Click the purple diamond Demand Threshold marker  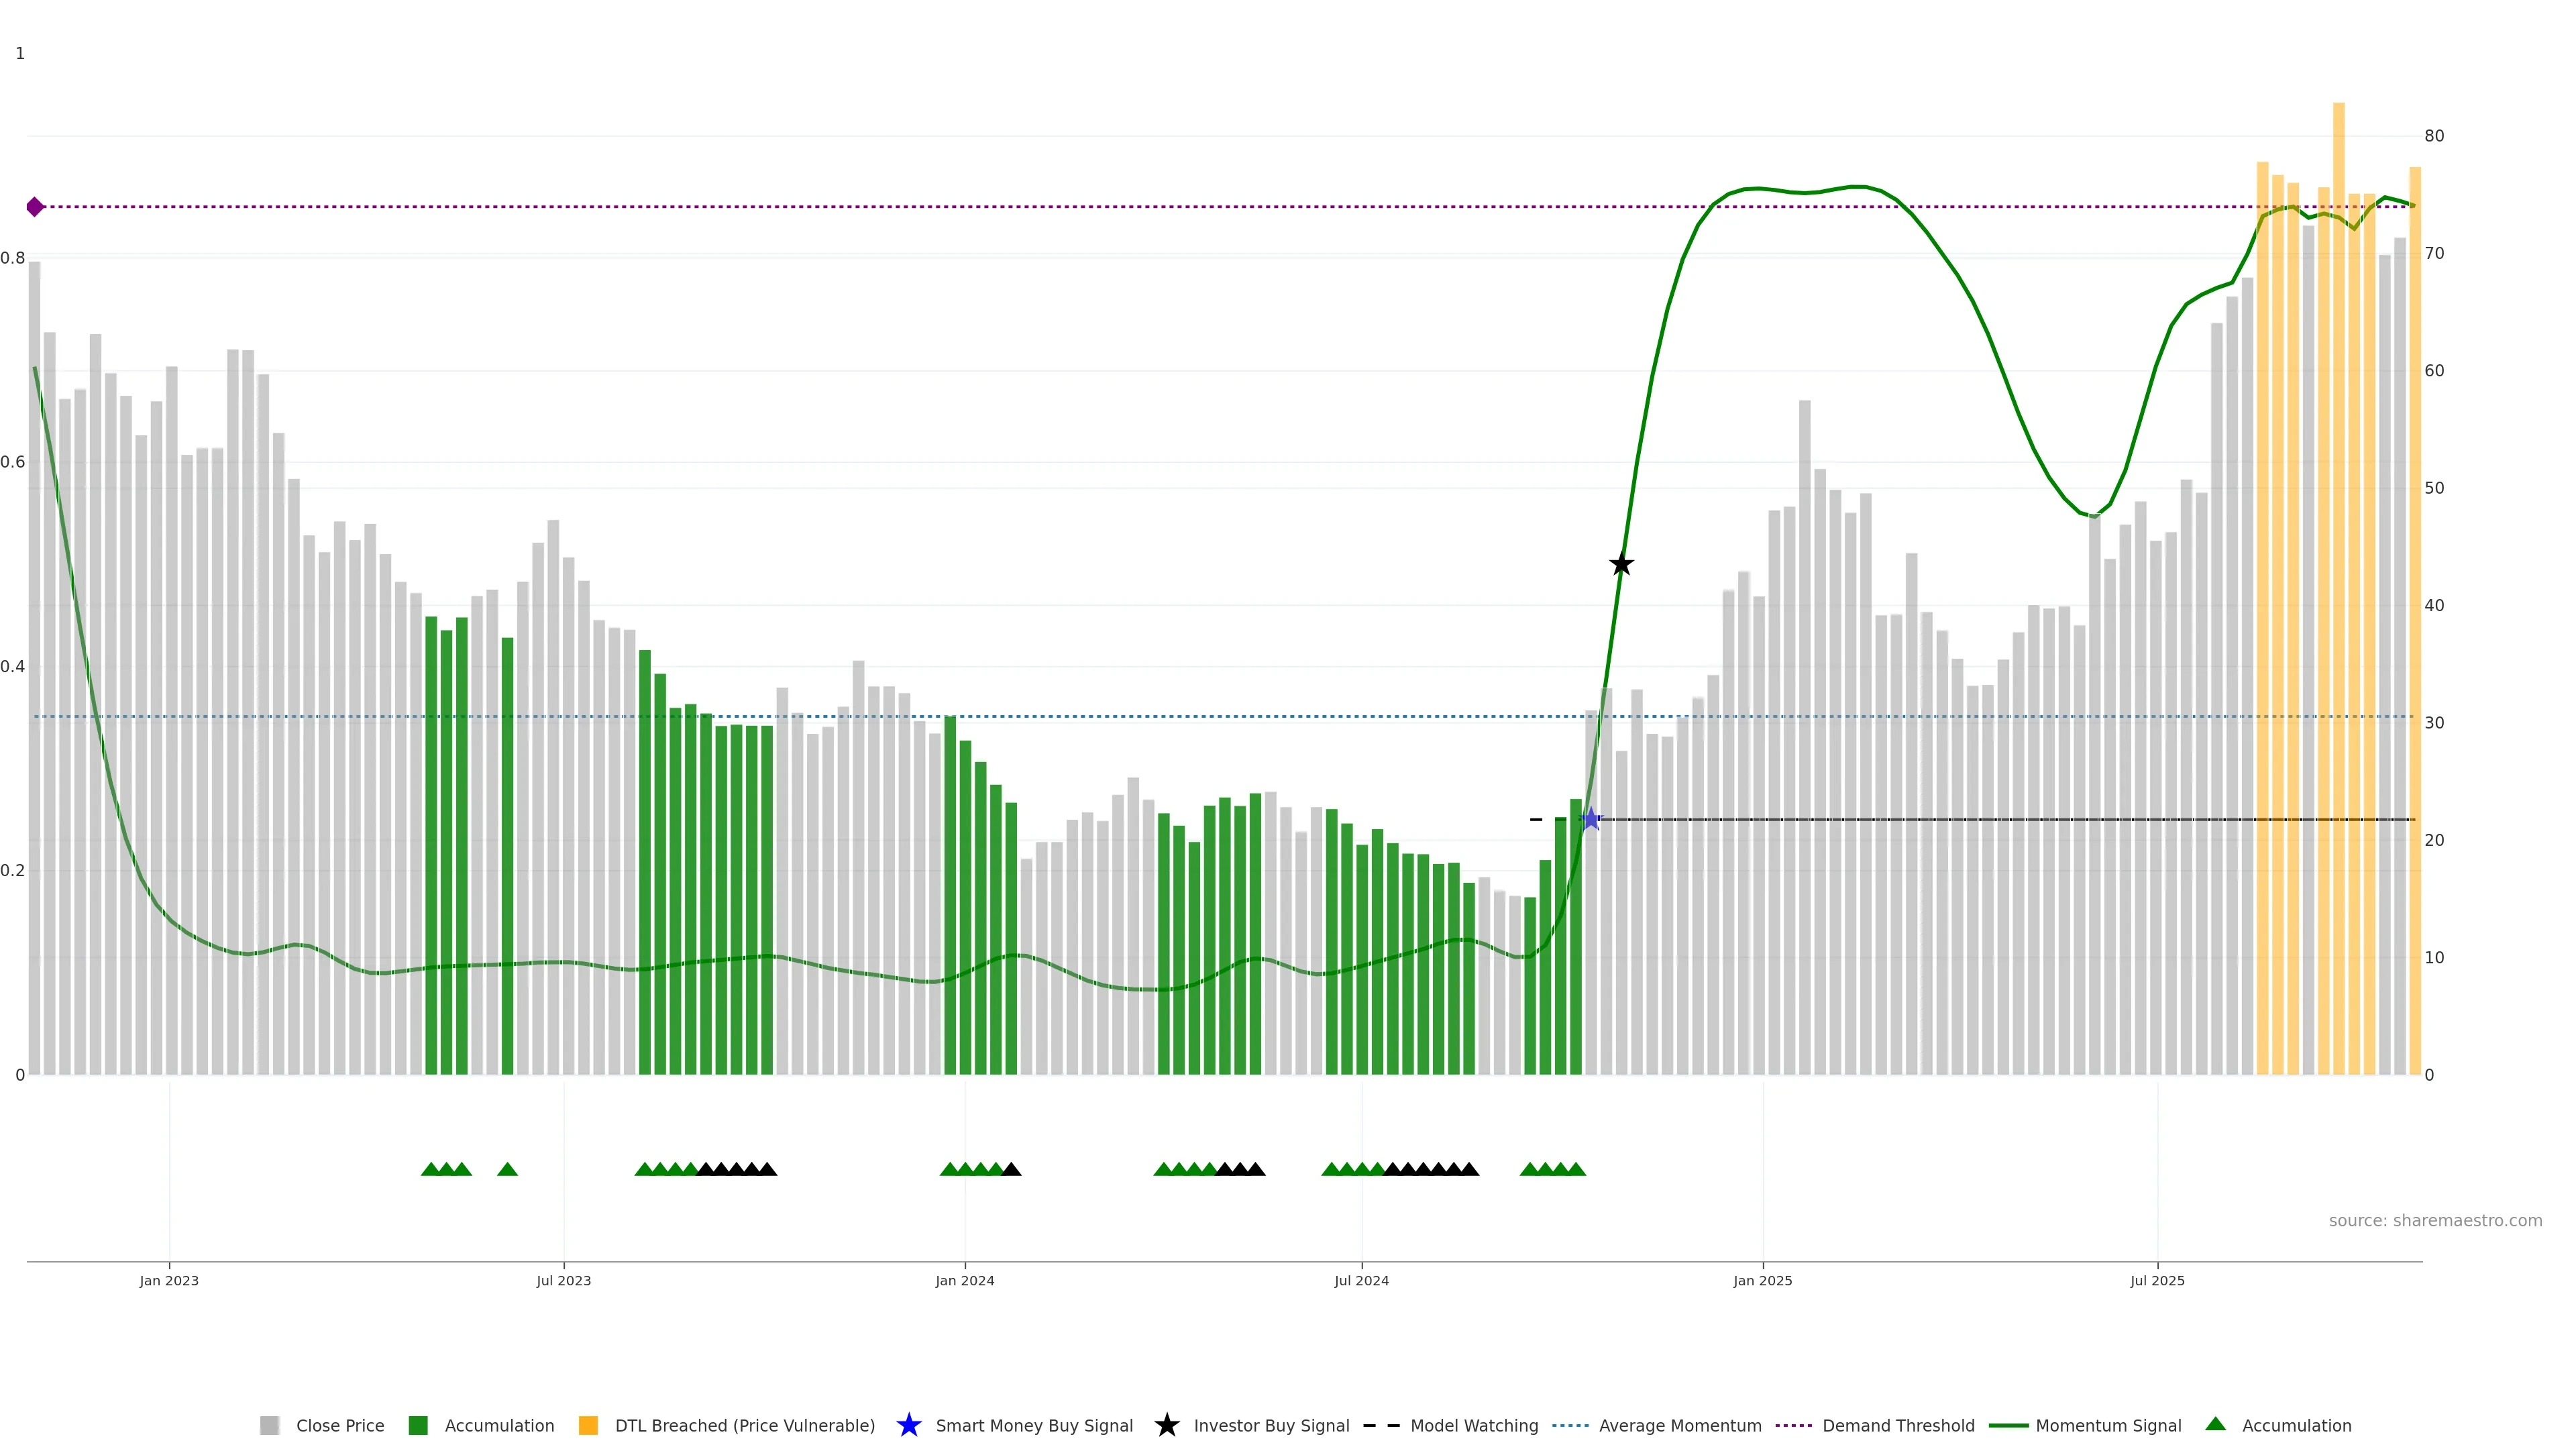click(35, 207)
